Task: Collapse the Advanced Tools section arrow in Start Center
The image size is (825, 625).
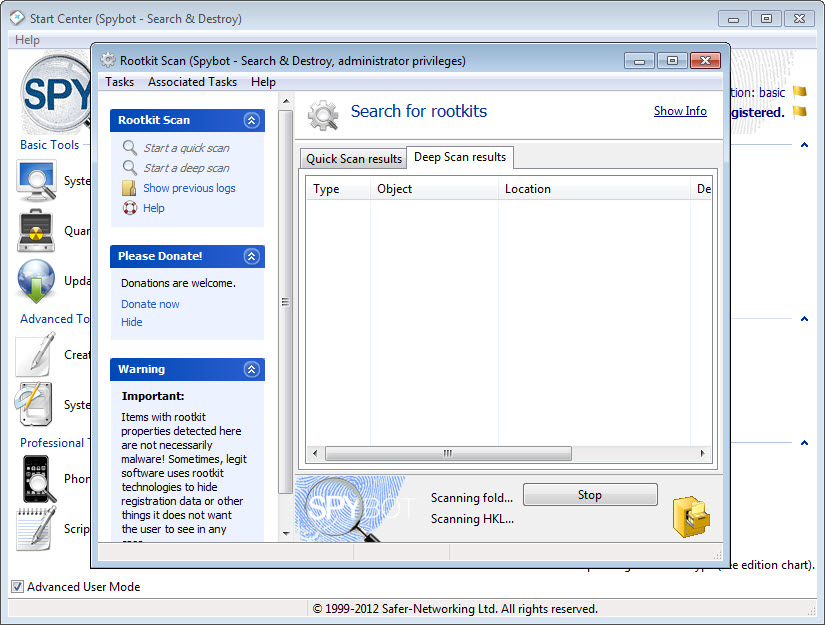Action: [x=804, y=319]
